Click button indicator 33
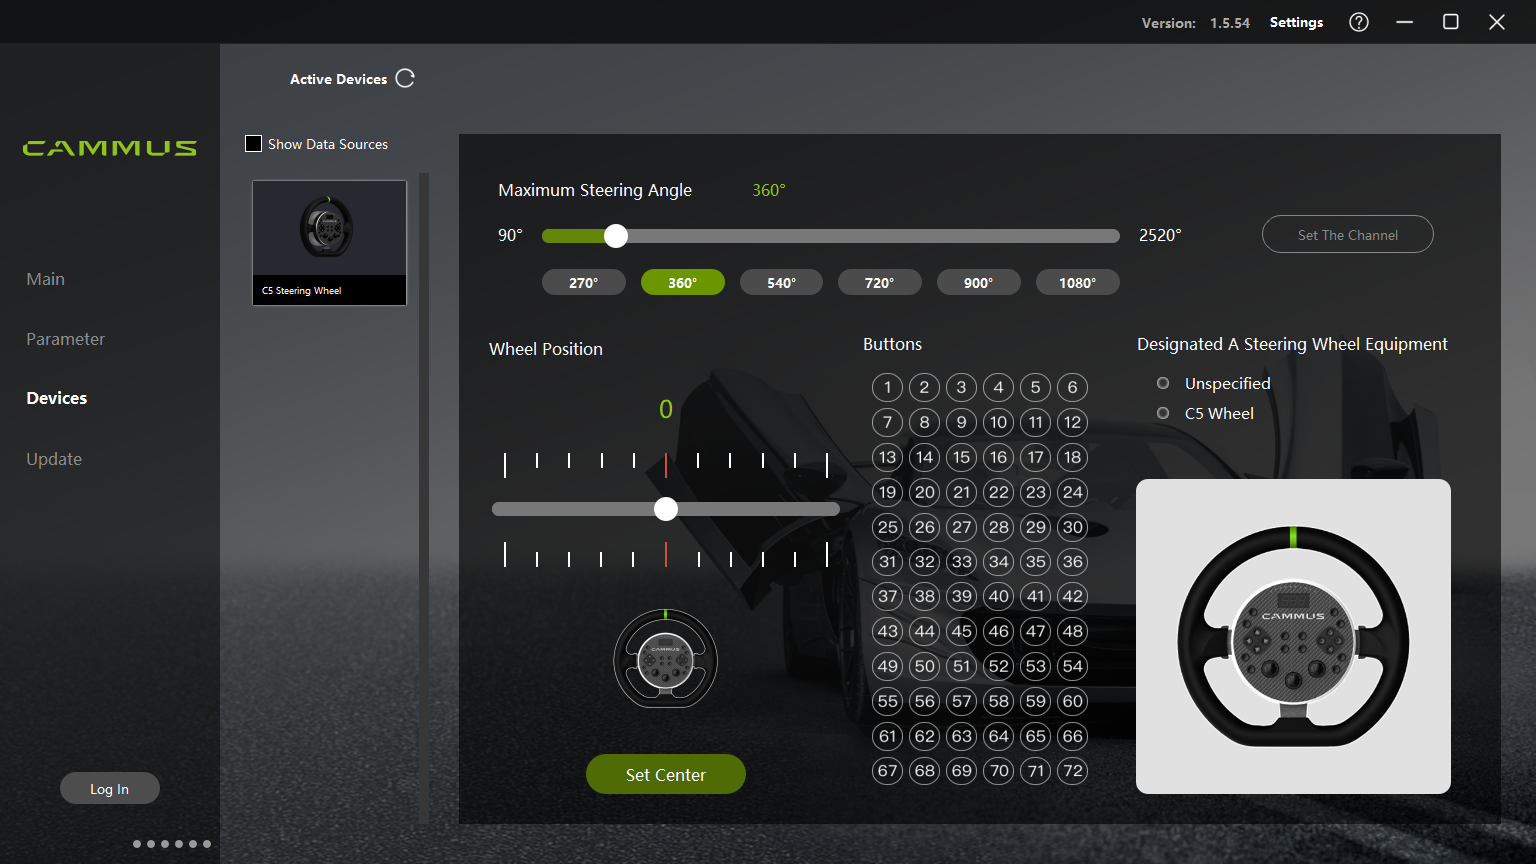This screenshot has height=864, width=1536. (x=961, y=562)
